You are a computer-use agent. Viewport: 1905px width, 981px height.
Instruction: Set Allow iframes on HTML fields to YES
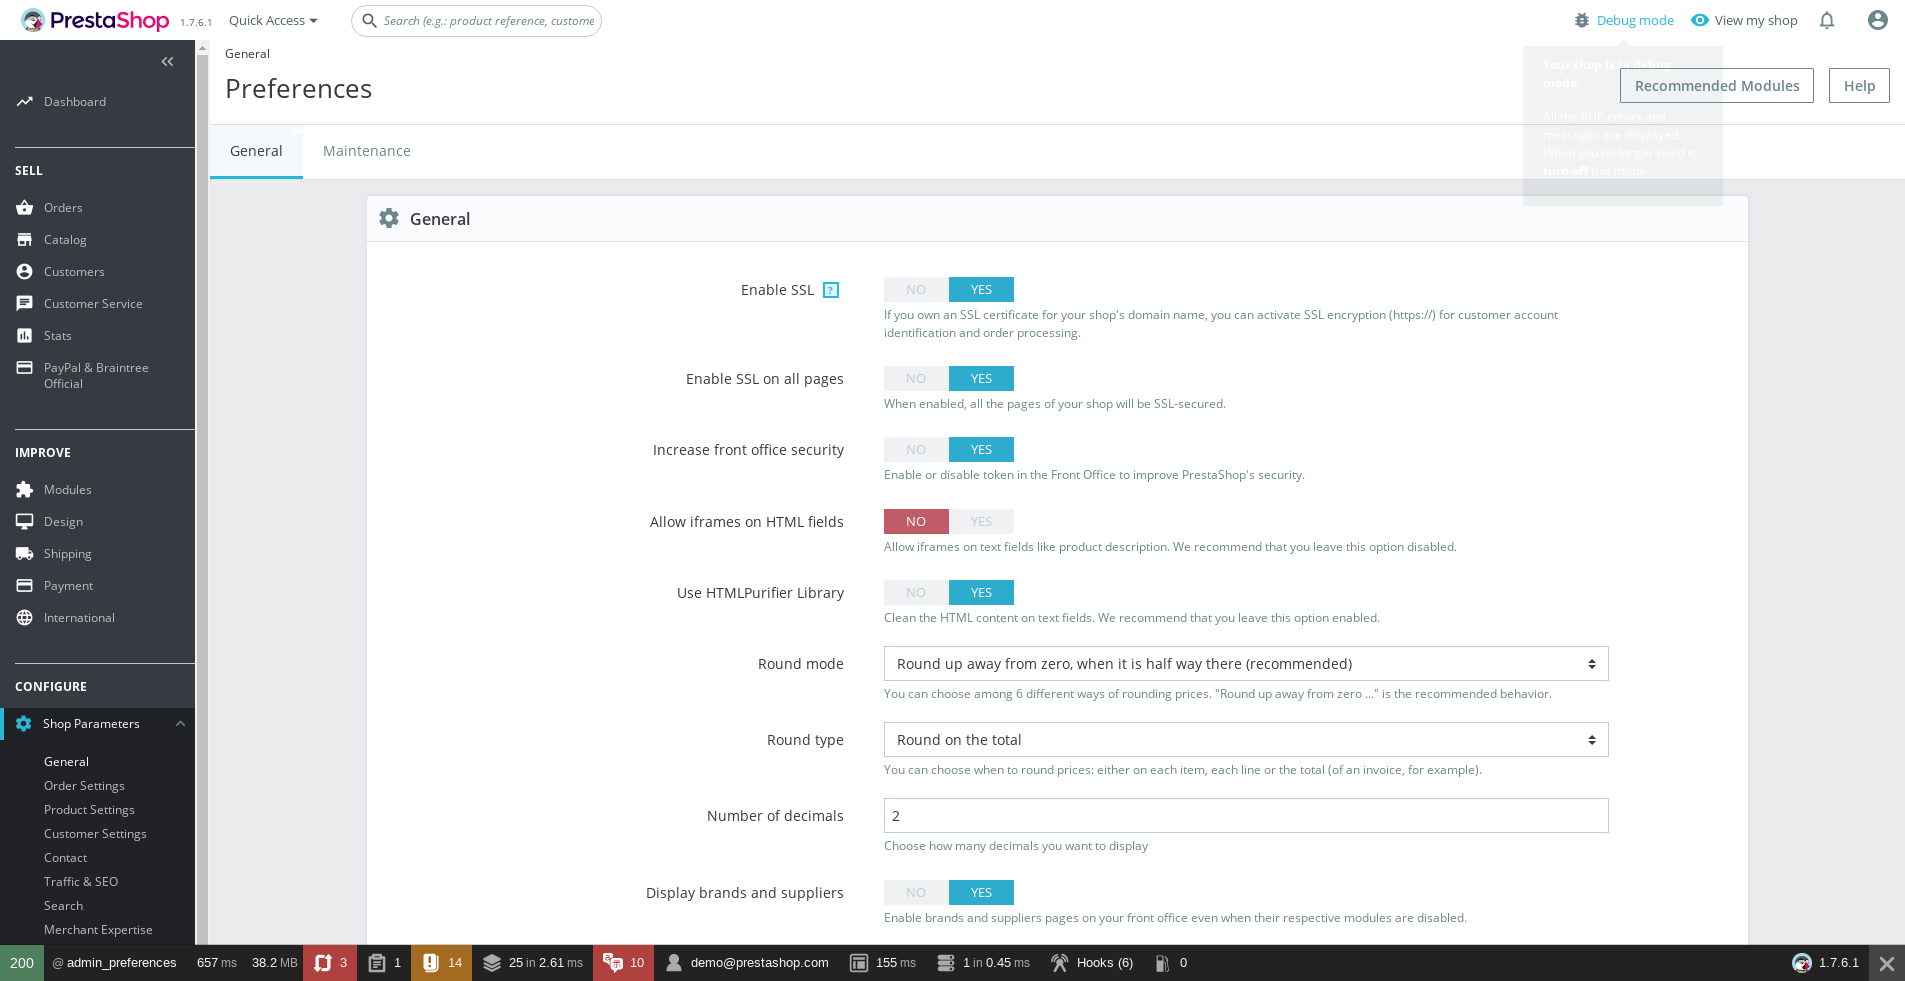click(x=981, y=522)
